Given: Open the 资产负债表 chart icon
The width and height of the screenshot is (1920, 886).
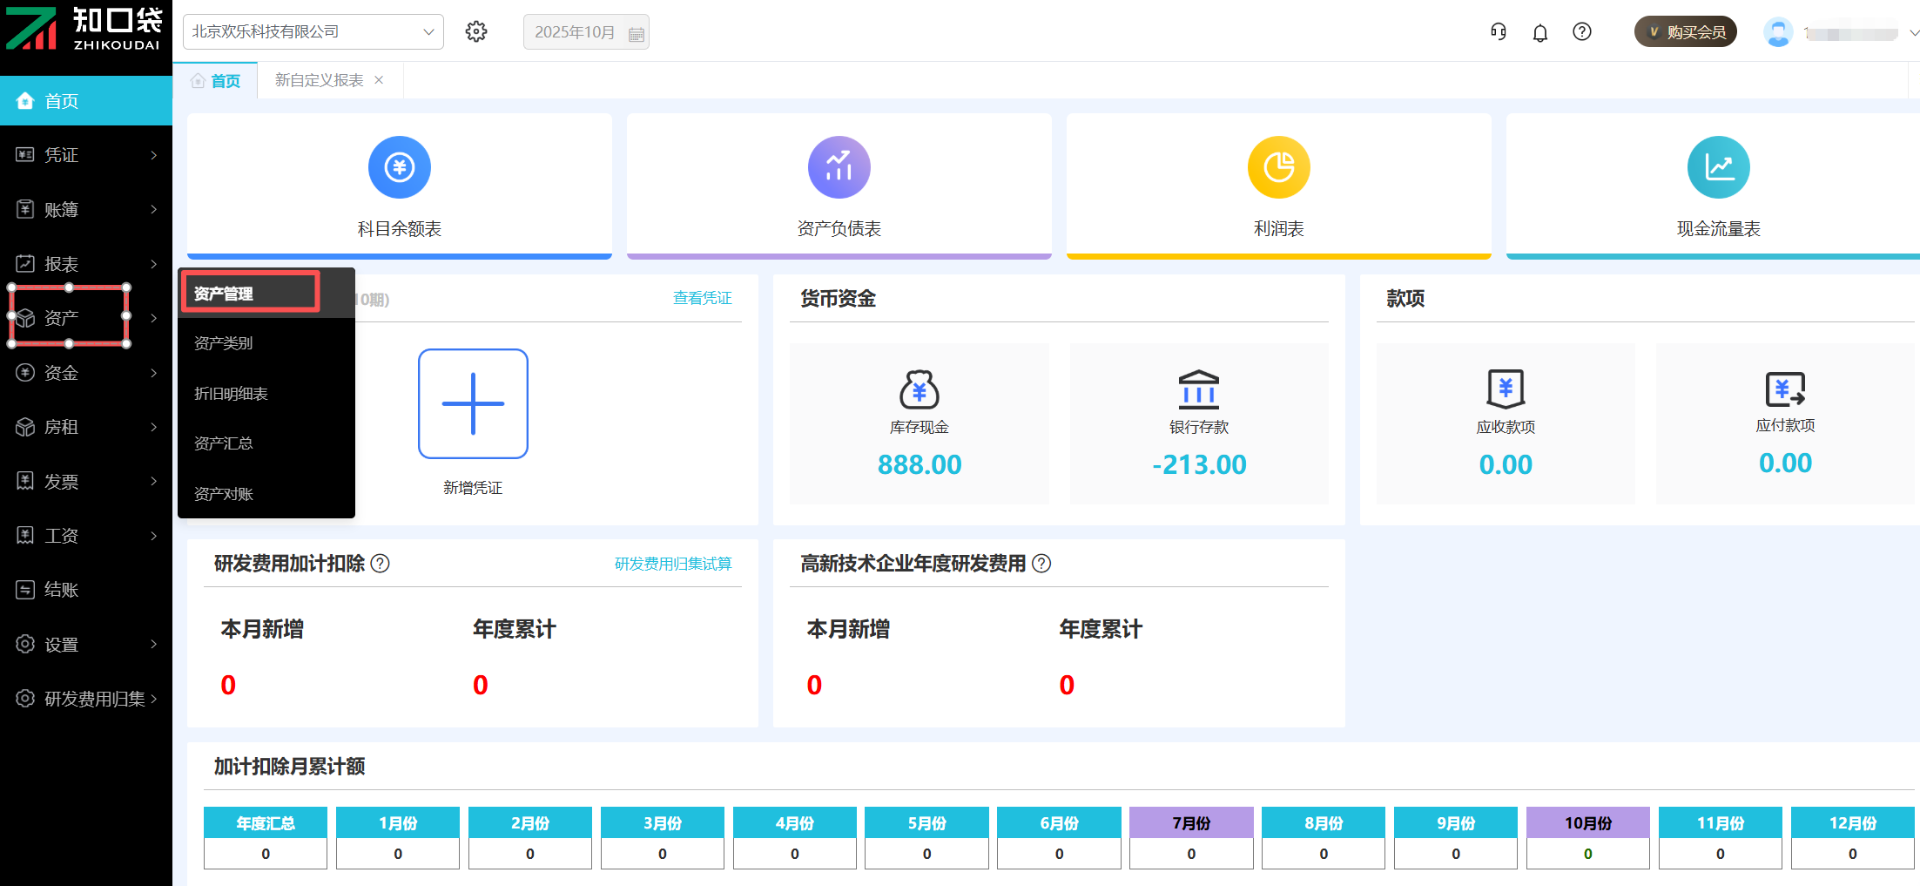Looking at the screenshot, I should coord(838,167).
